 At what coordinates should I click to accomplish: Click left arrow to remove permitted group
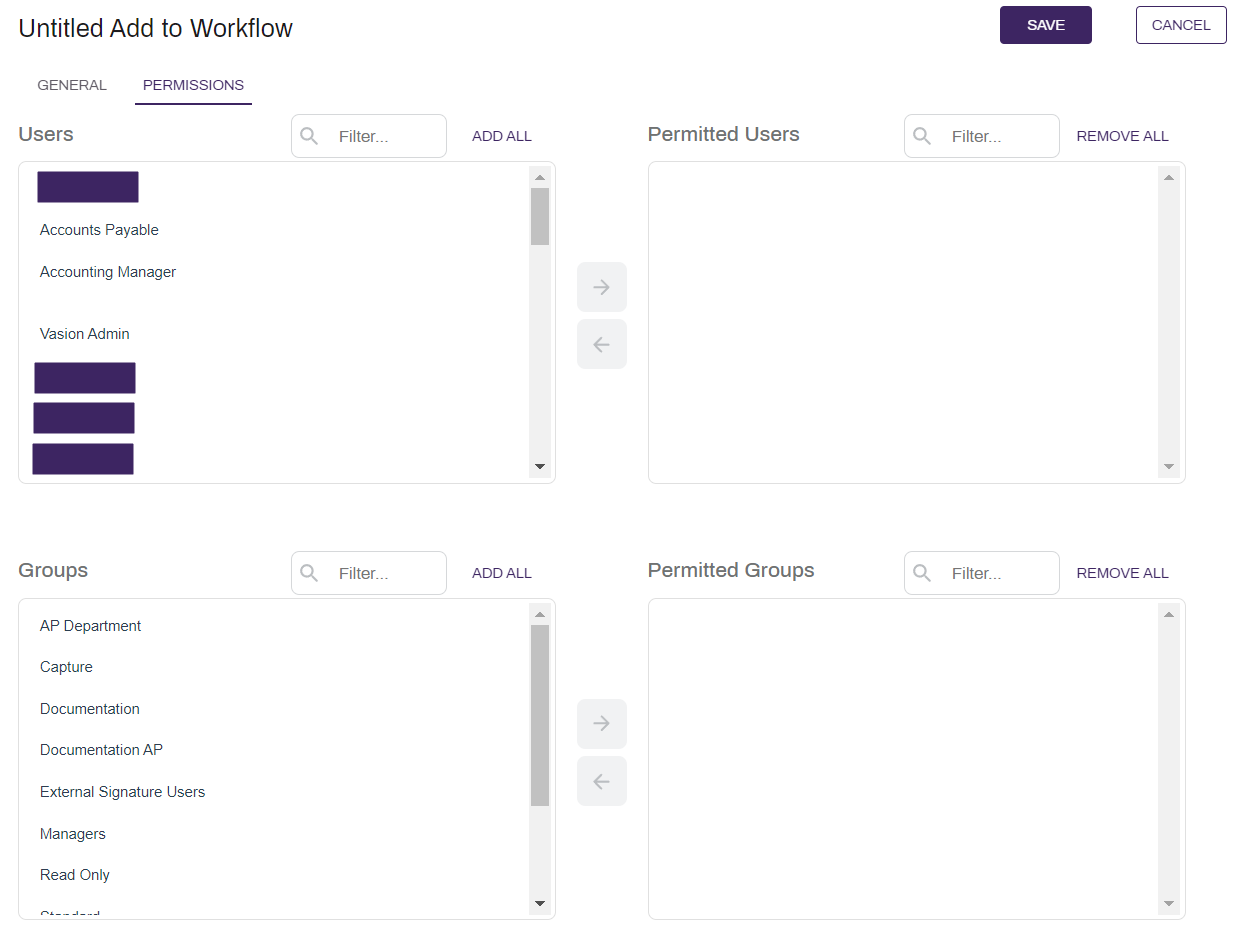pyautogui.click(x=602, y=781)
